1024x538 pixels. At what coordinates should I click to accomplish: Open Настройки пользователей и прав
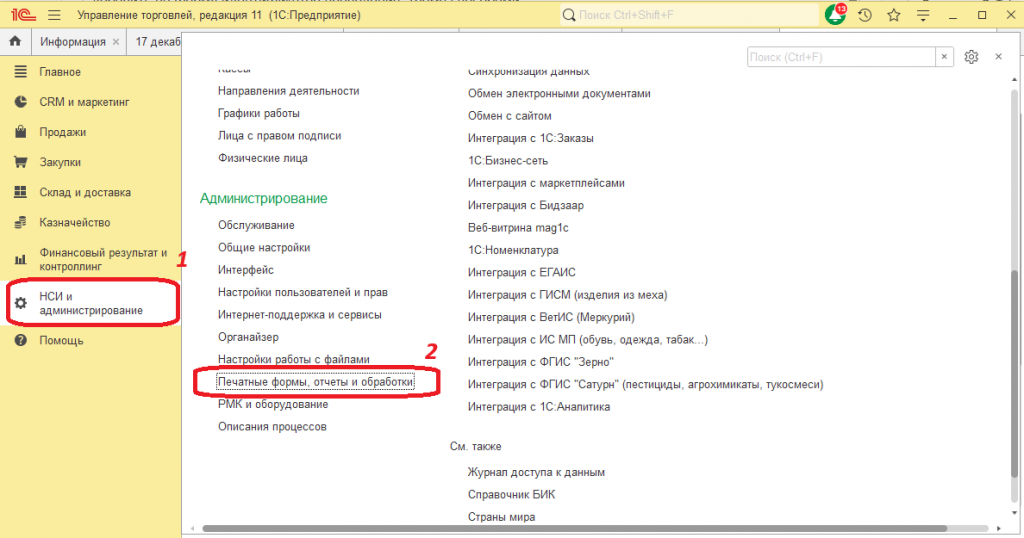302,292
